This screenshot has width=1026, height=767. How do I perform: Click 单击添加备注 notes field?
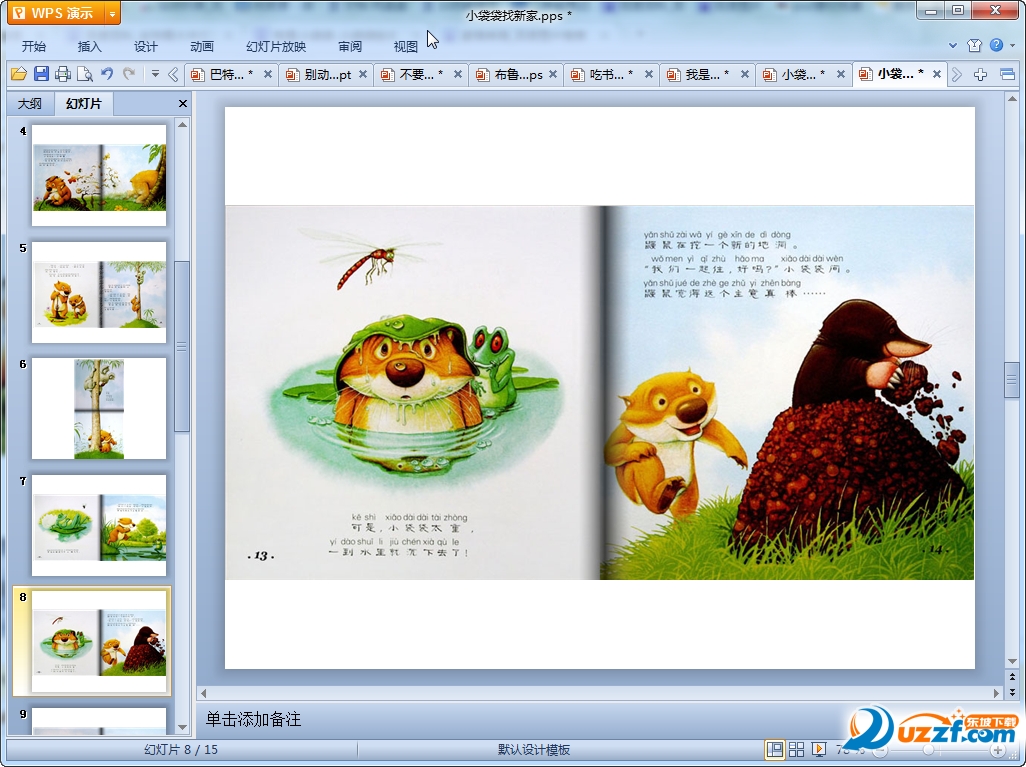coord(253,719)
